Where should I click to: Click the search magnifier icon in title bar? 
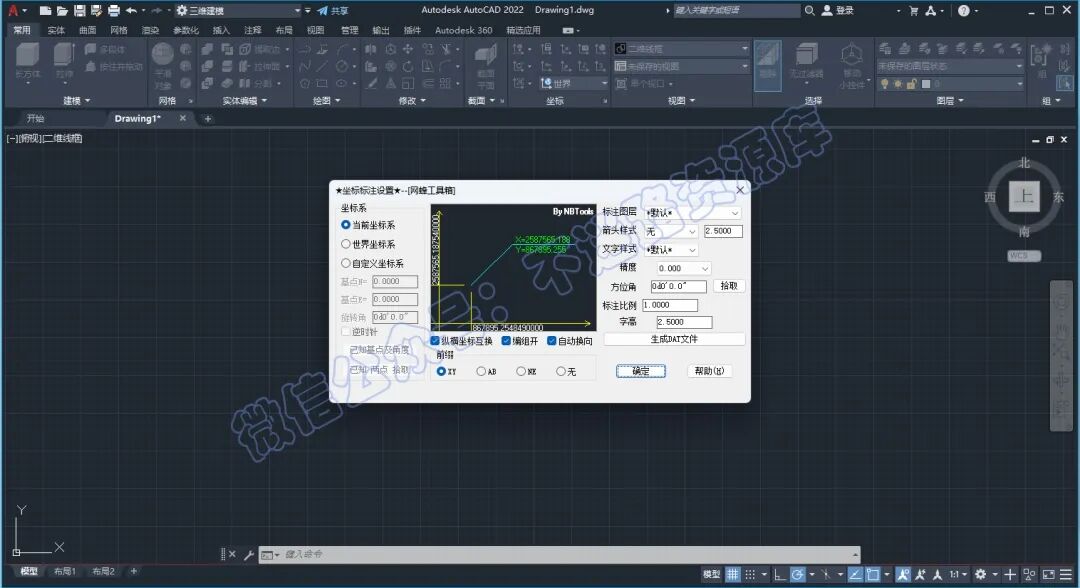click(x=810, y=10)
